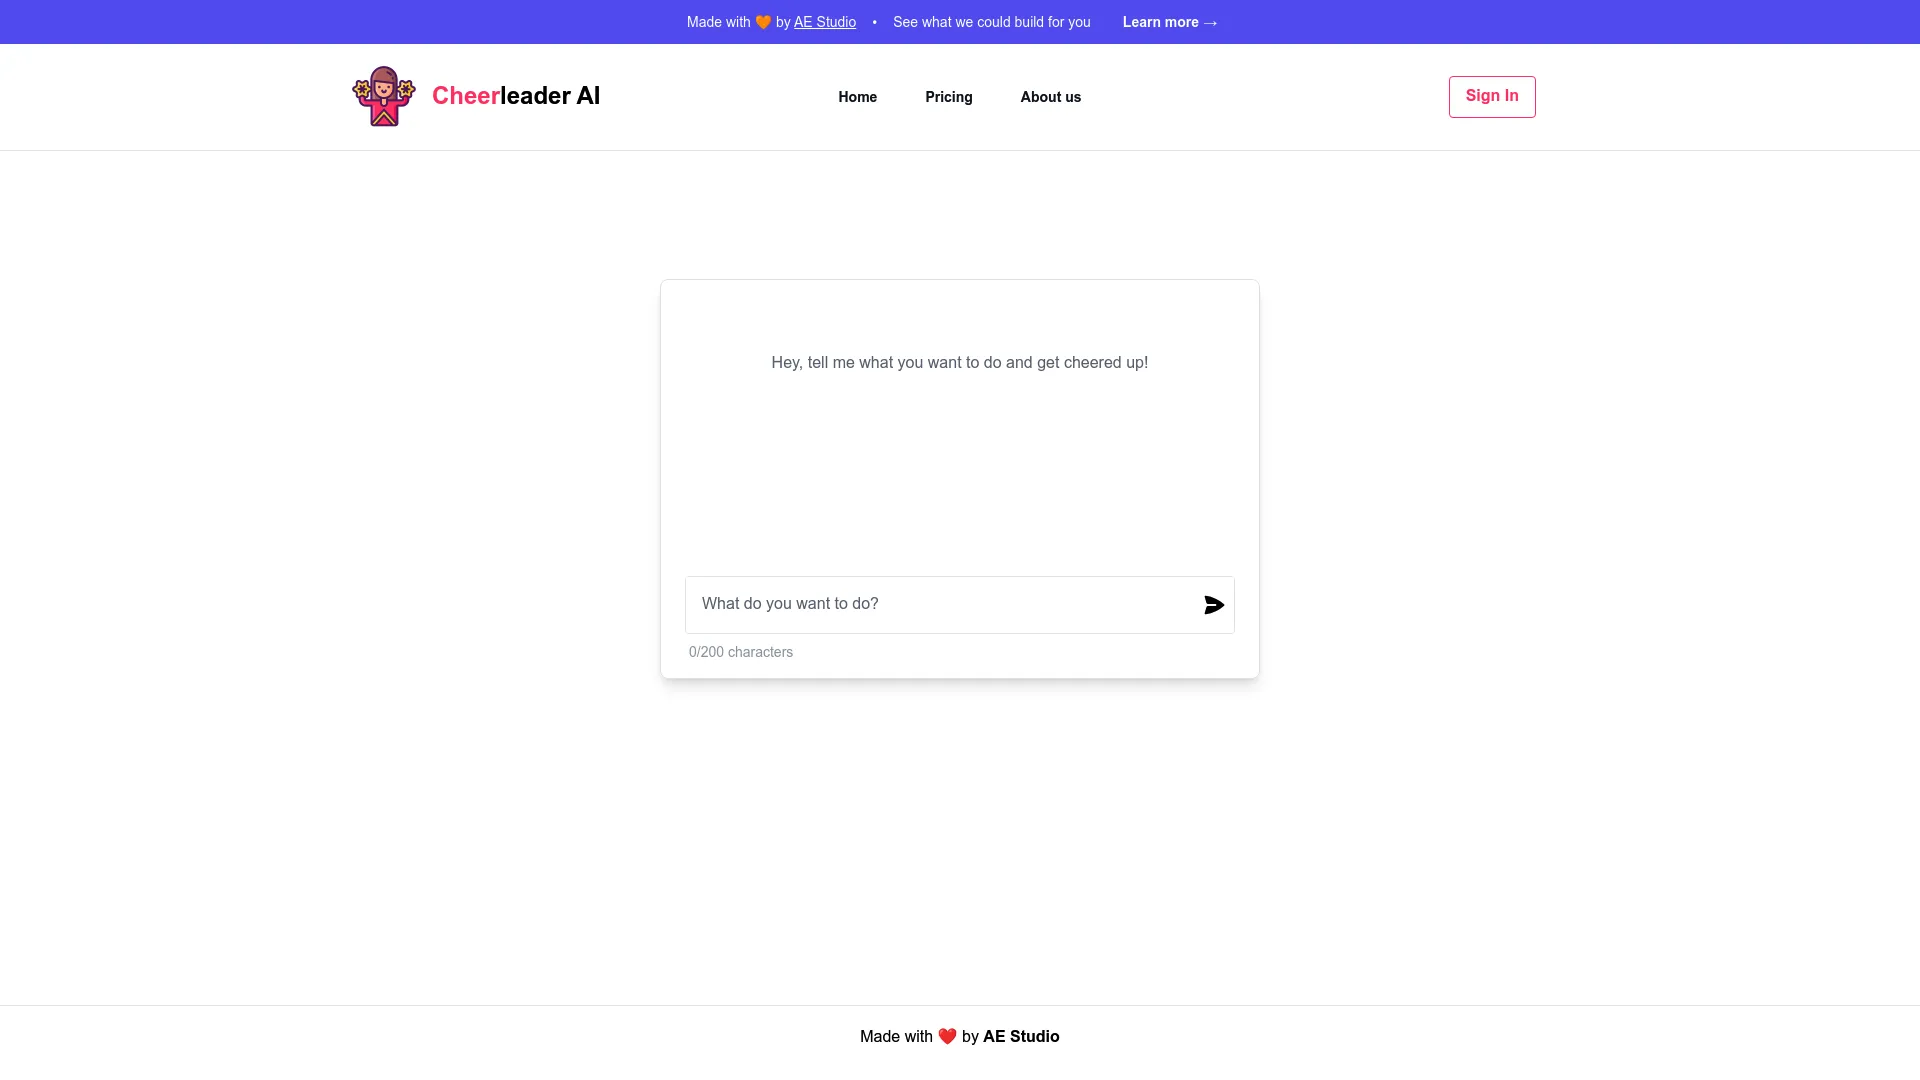
Task: Click the bullet separator dot icon
Action: 874,21
